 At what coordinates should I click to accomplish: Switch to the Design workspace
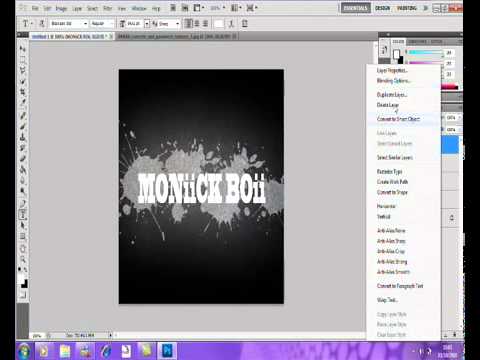[x=382, y=8]
